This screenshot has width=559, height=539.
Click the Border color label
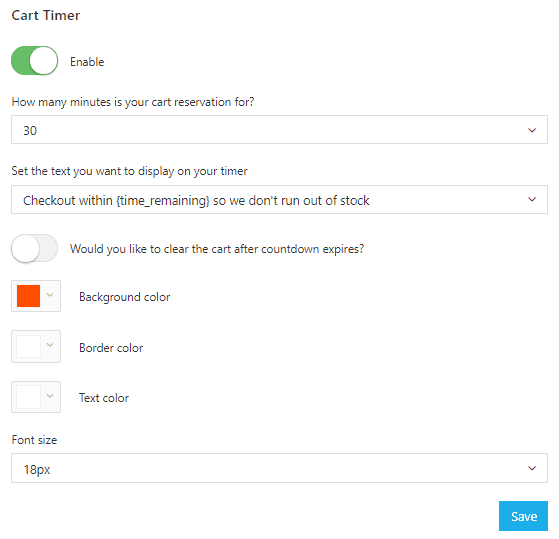click(111, 348)
